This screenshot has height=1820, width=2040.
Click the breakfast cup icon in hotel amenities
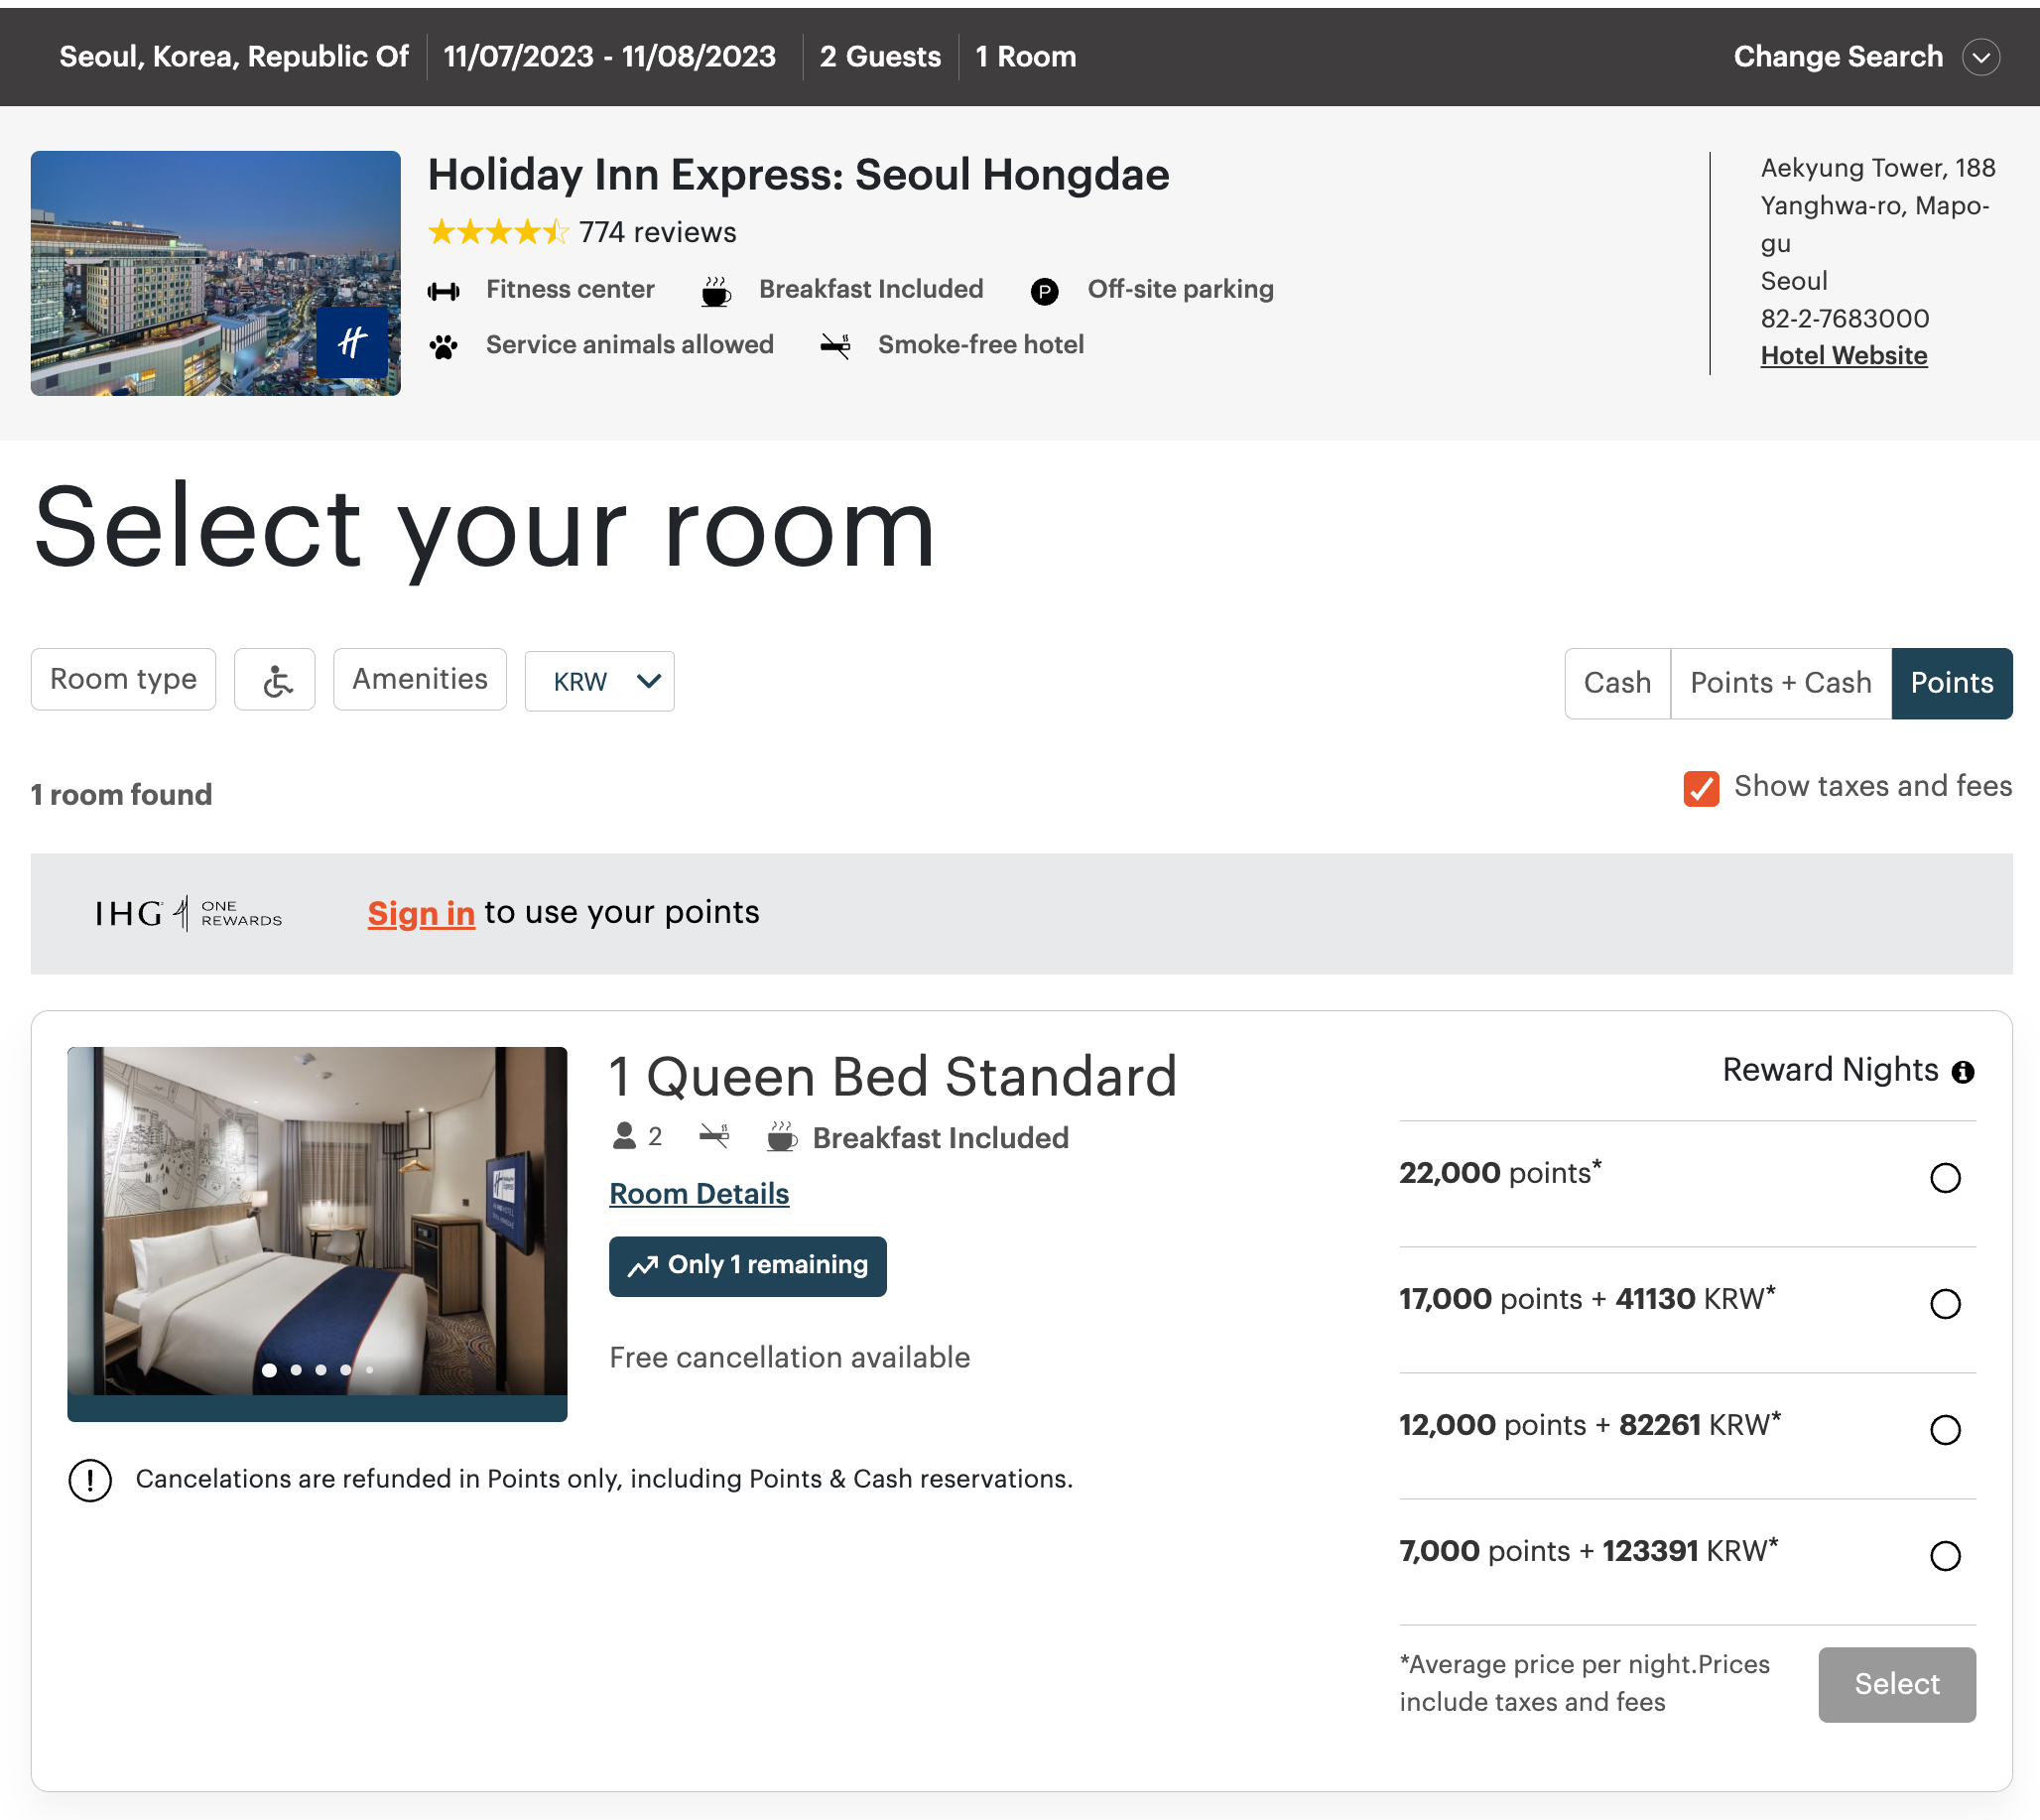[x=716, y=291]
